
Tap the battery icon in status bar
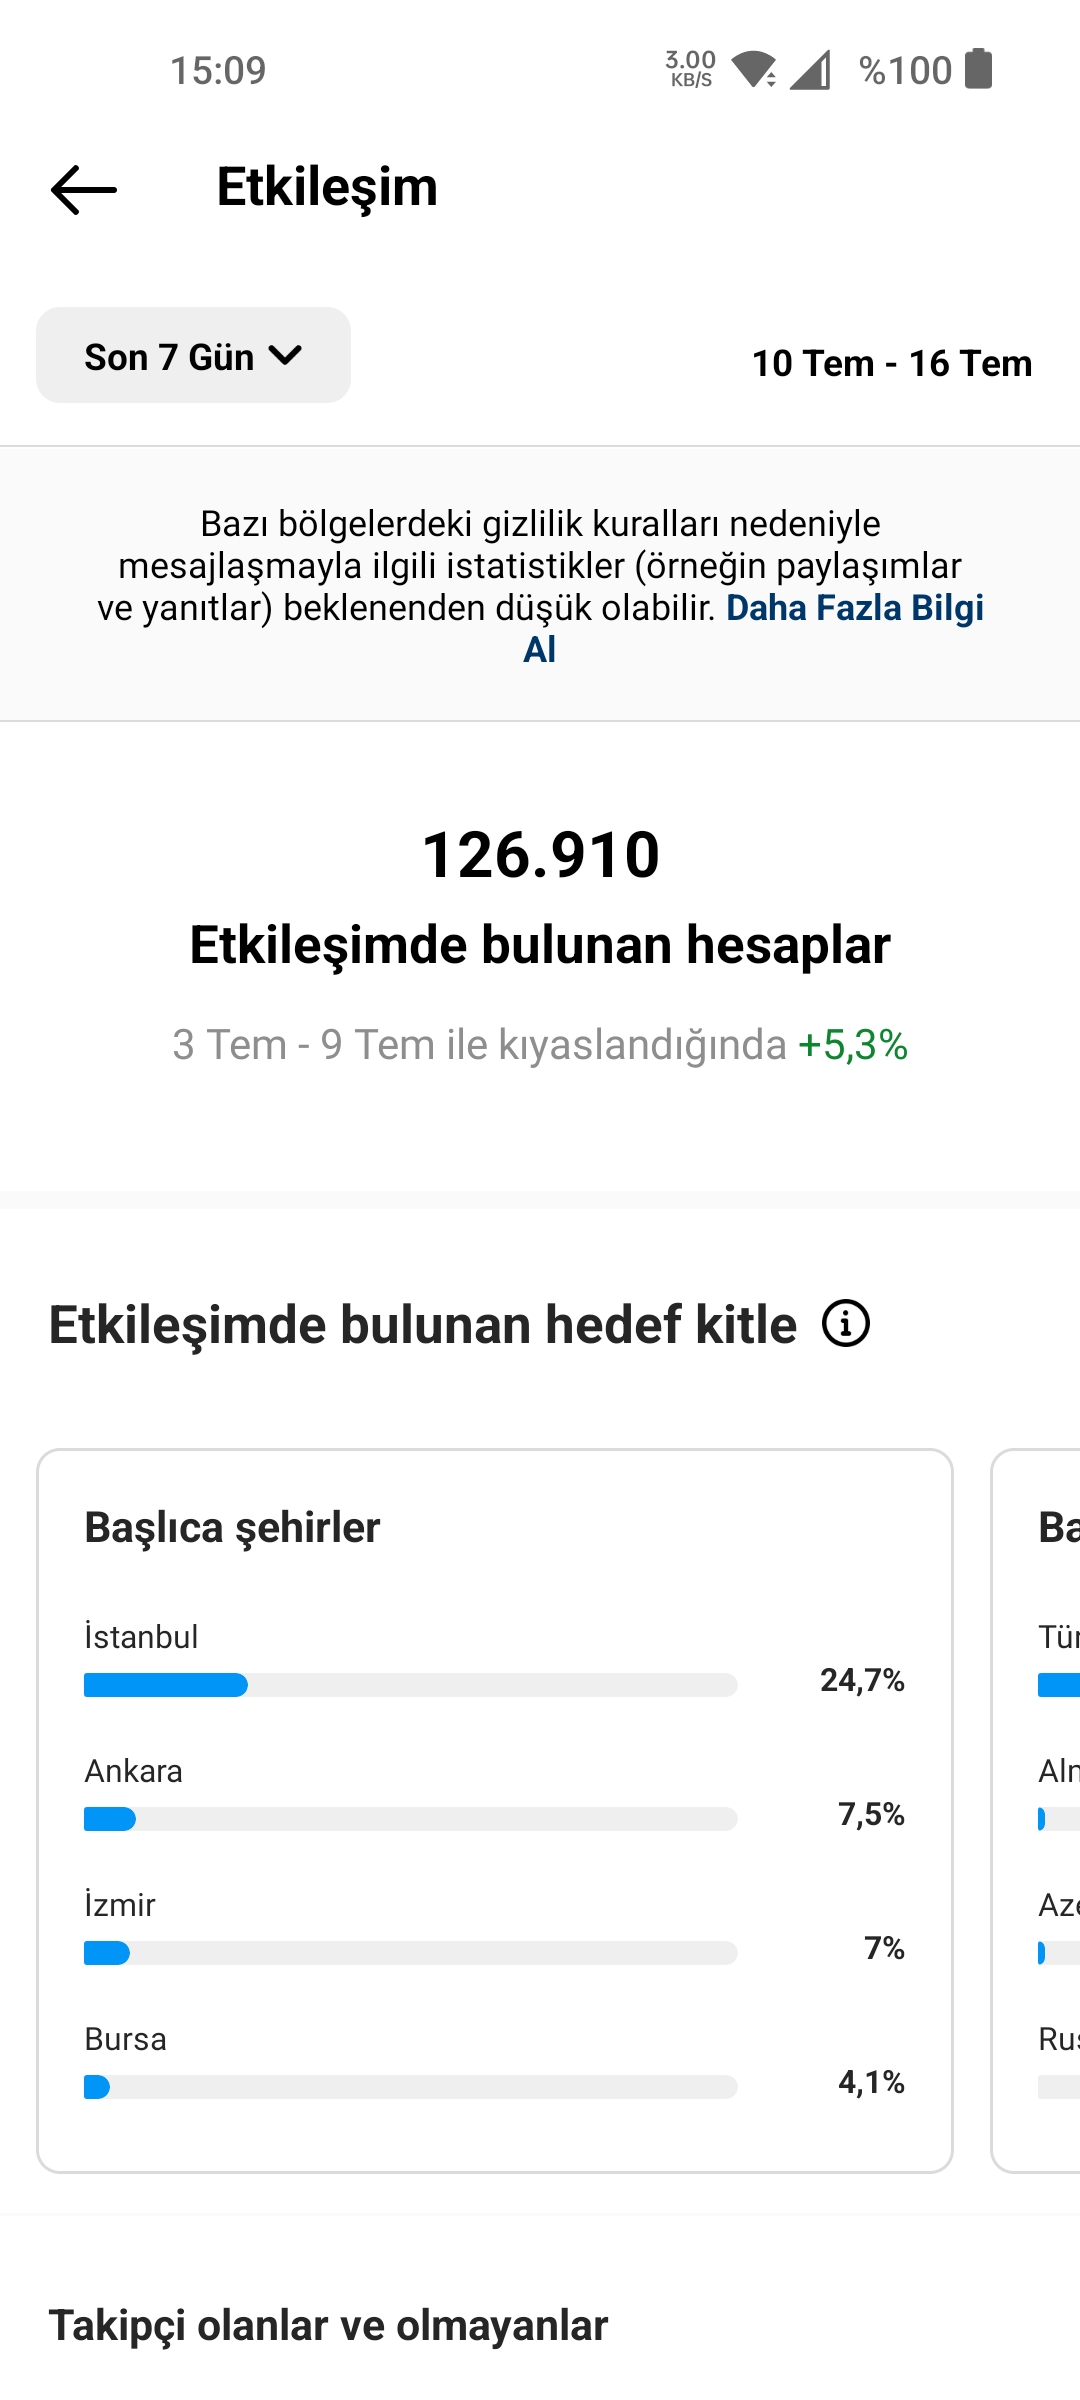tap(978, 69)
